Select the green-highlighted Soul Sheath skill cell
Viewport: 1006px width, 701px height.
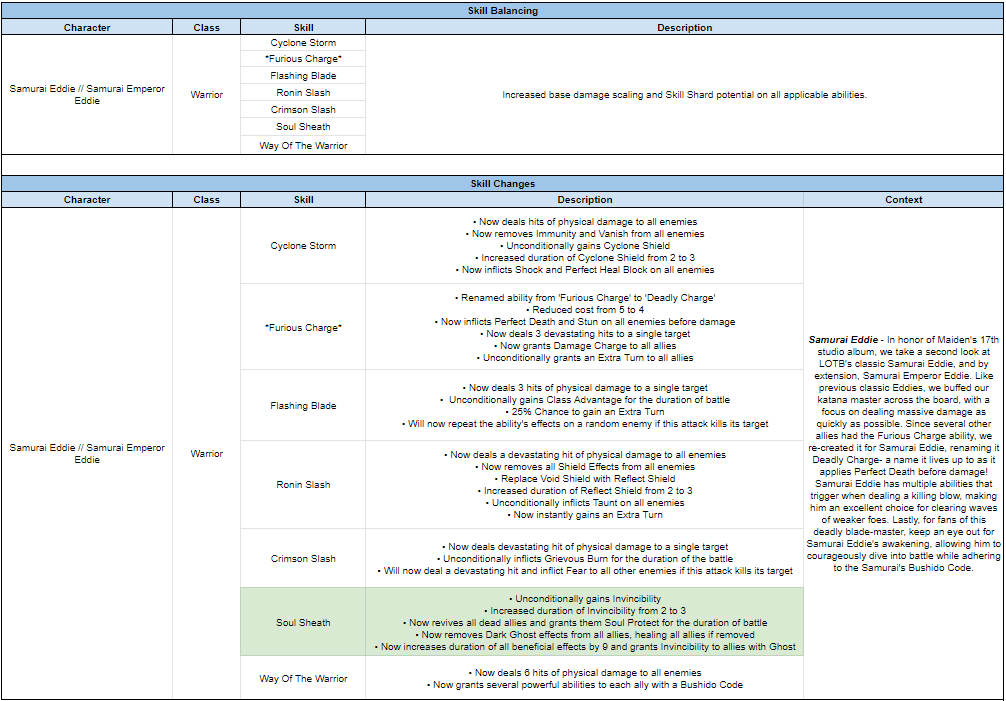[303, 623]
